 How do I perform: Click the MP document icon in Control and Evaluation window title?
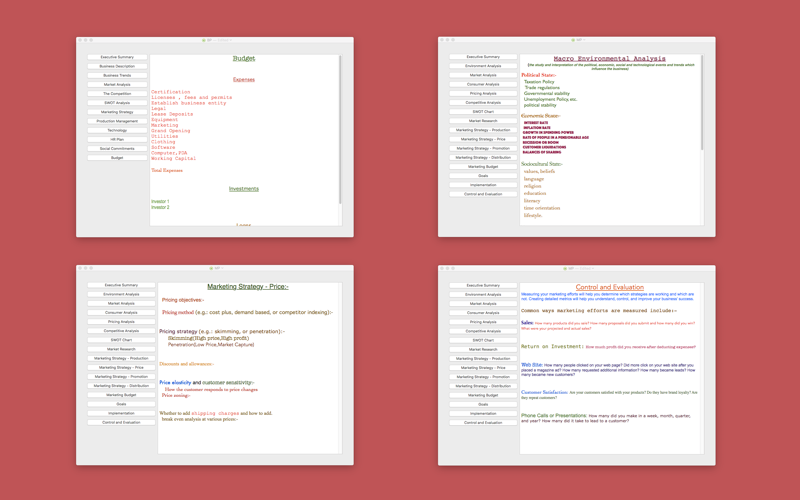tap(565, 268)
